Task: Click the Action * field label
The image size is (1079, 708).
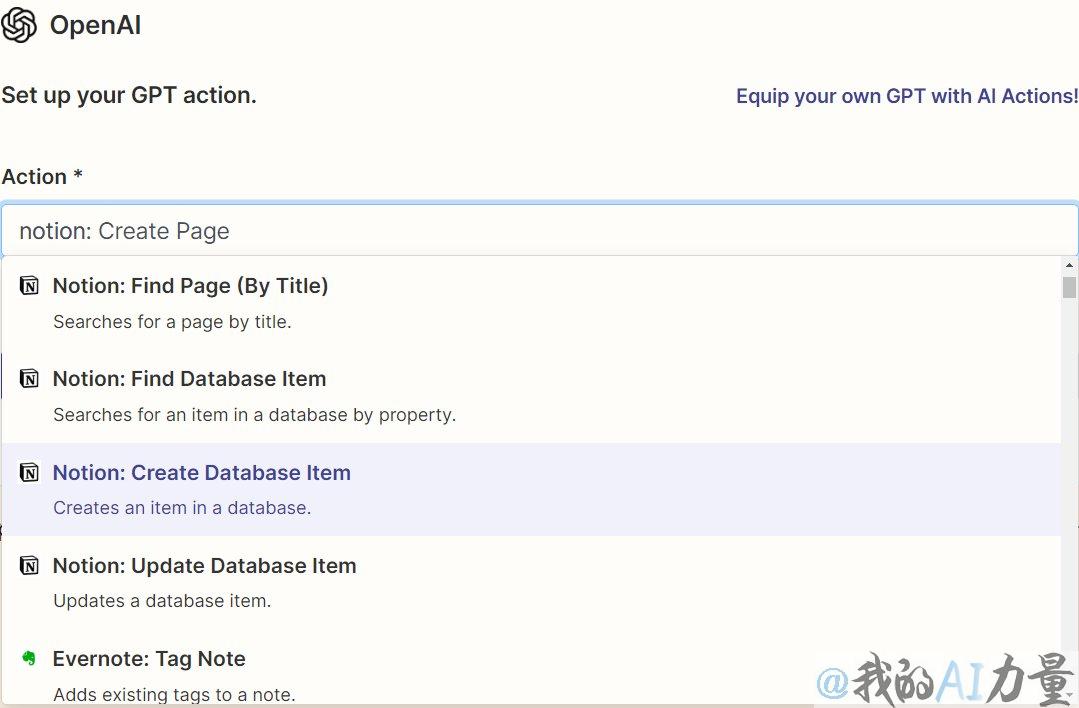Action: coord(42,177)
